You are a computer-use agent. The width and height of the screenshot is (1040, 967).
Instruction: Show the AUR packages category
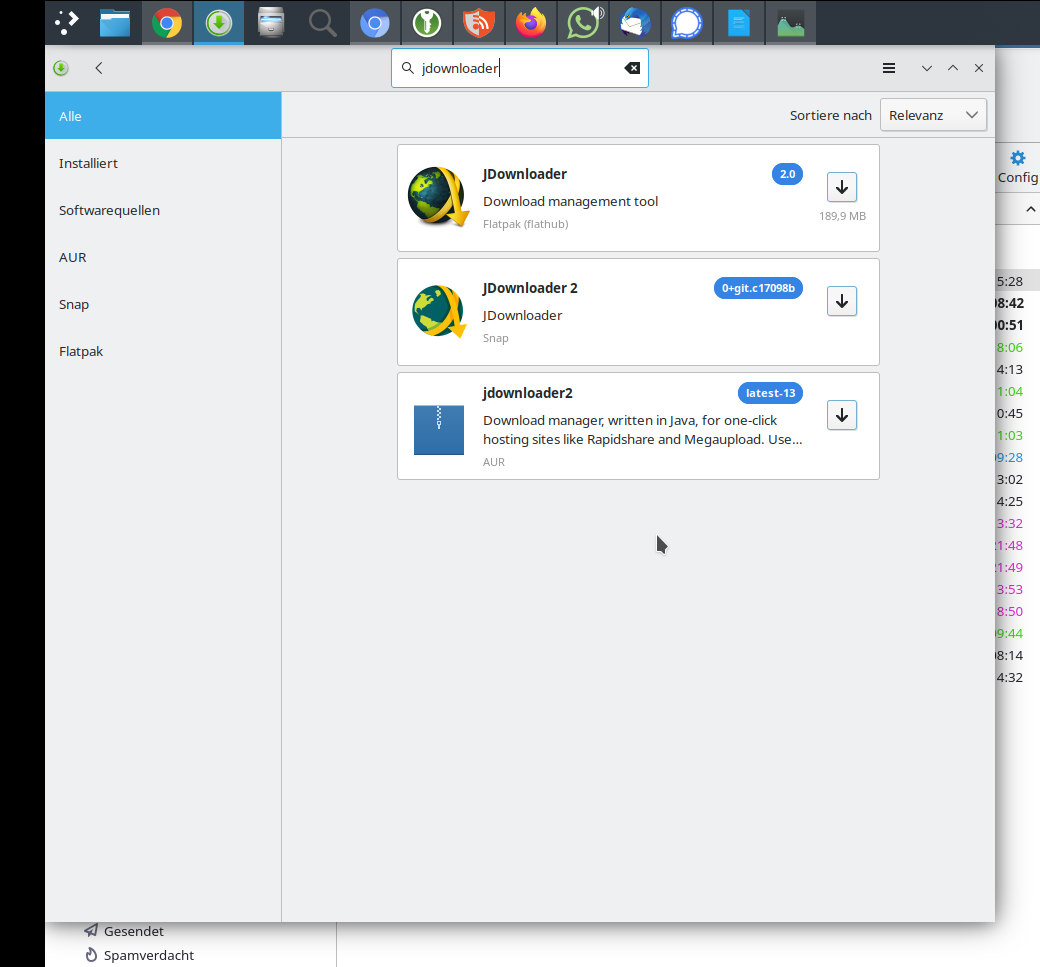point(163,257)
